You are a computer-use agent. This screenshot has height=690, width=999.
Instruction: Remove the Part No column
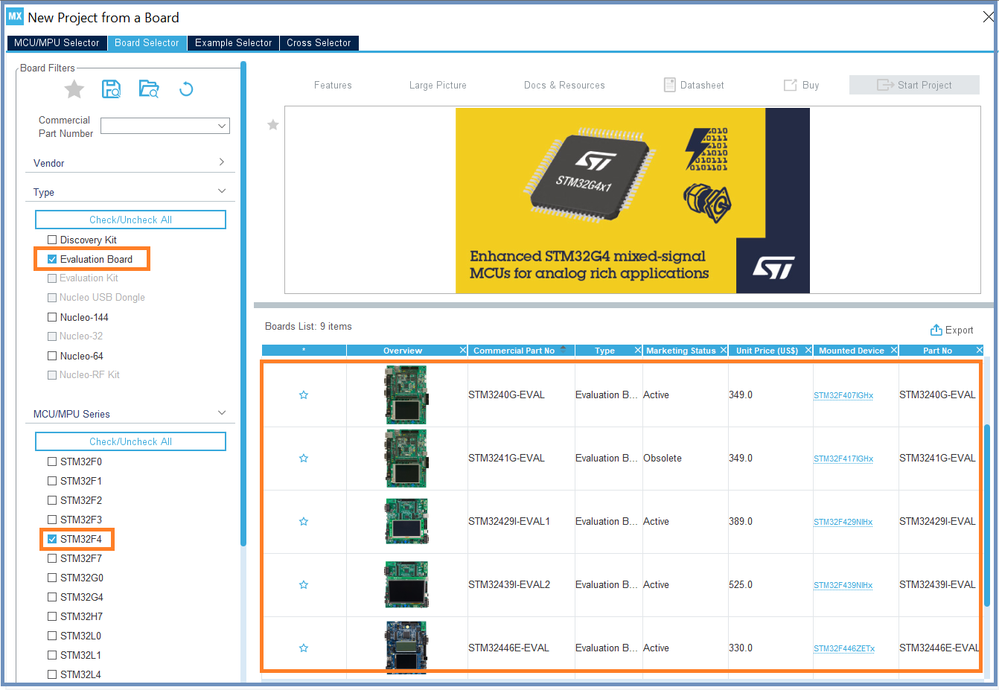[979, 350]
